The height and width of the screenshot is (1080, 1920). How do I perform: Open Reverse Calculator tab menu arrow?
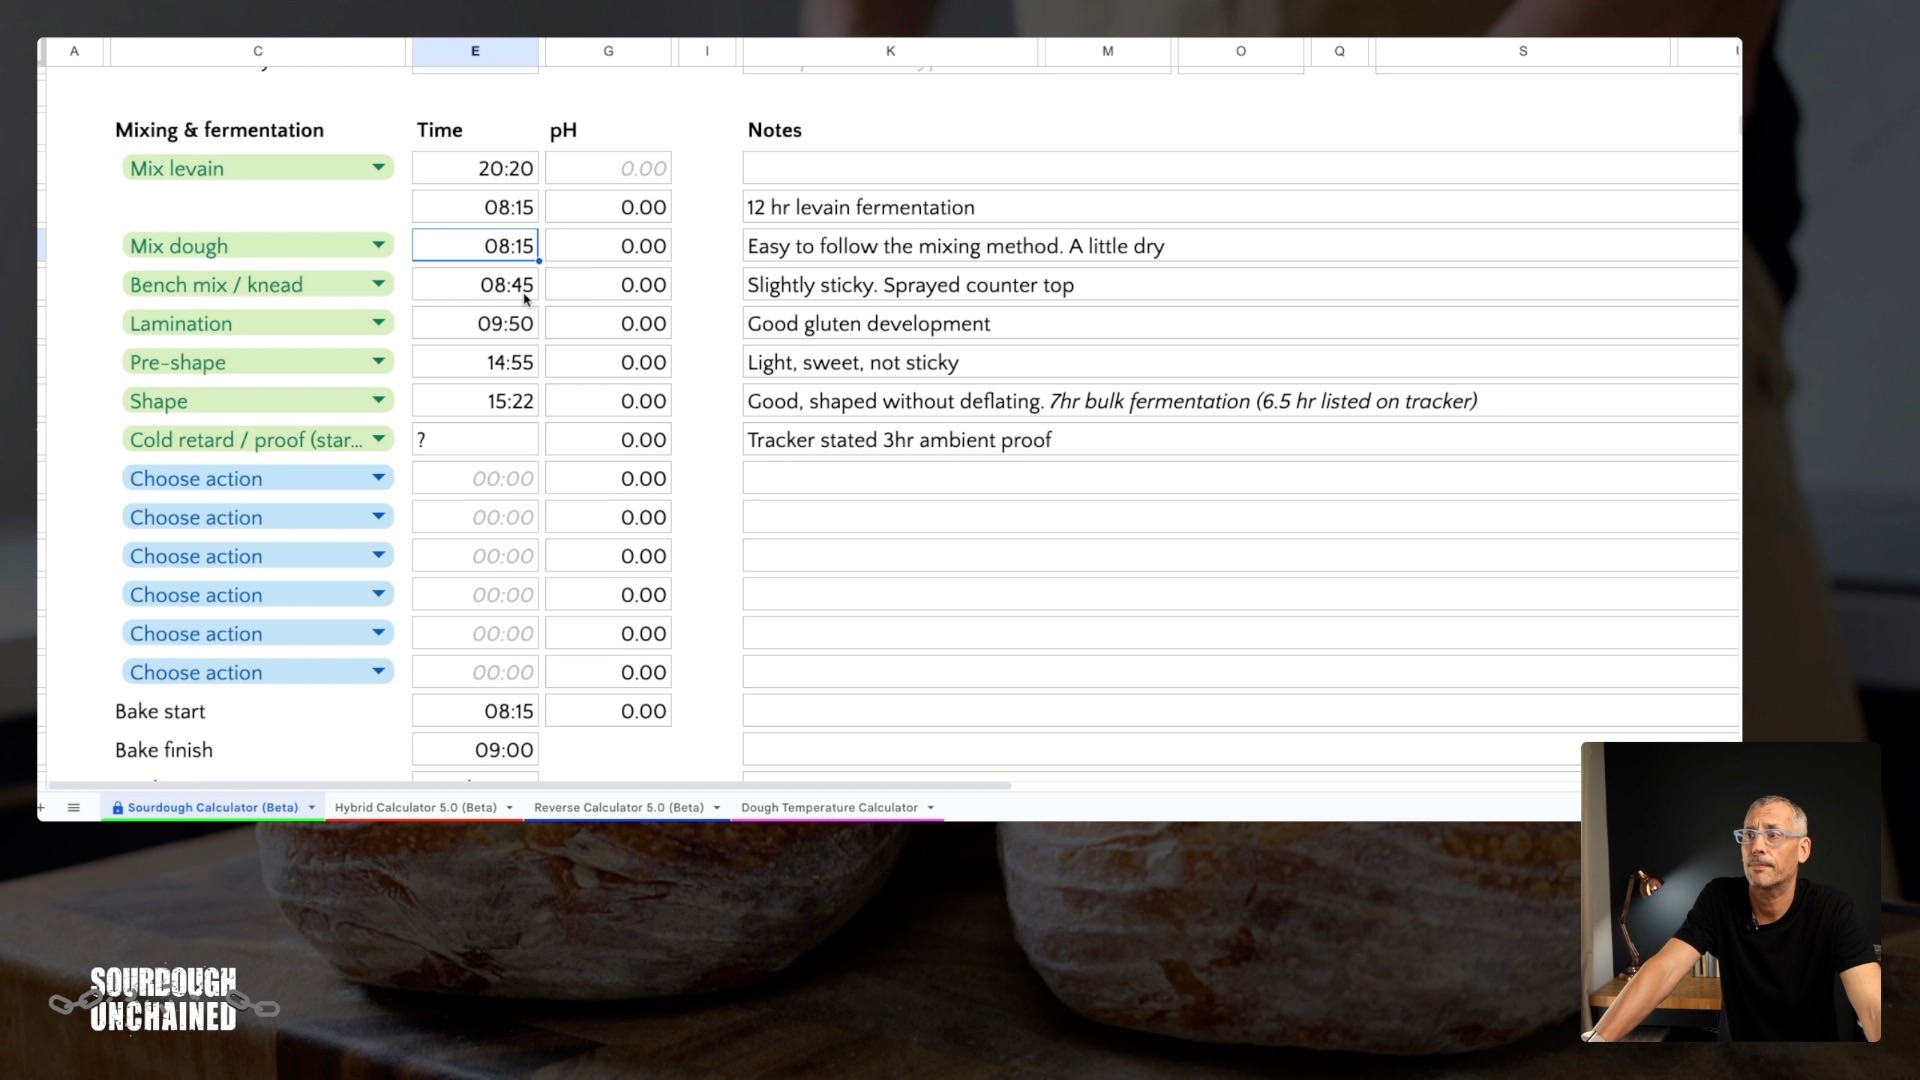click(716, 808)
